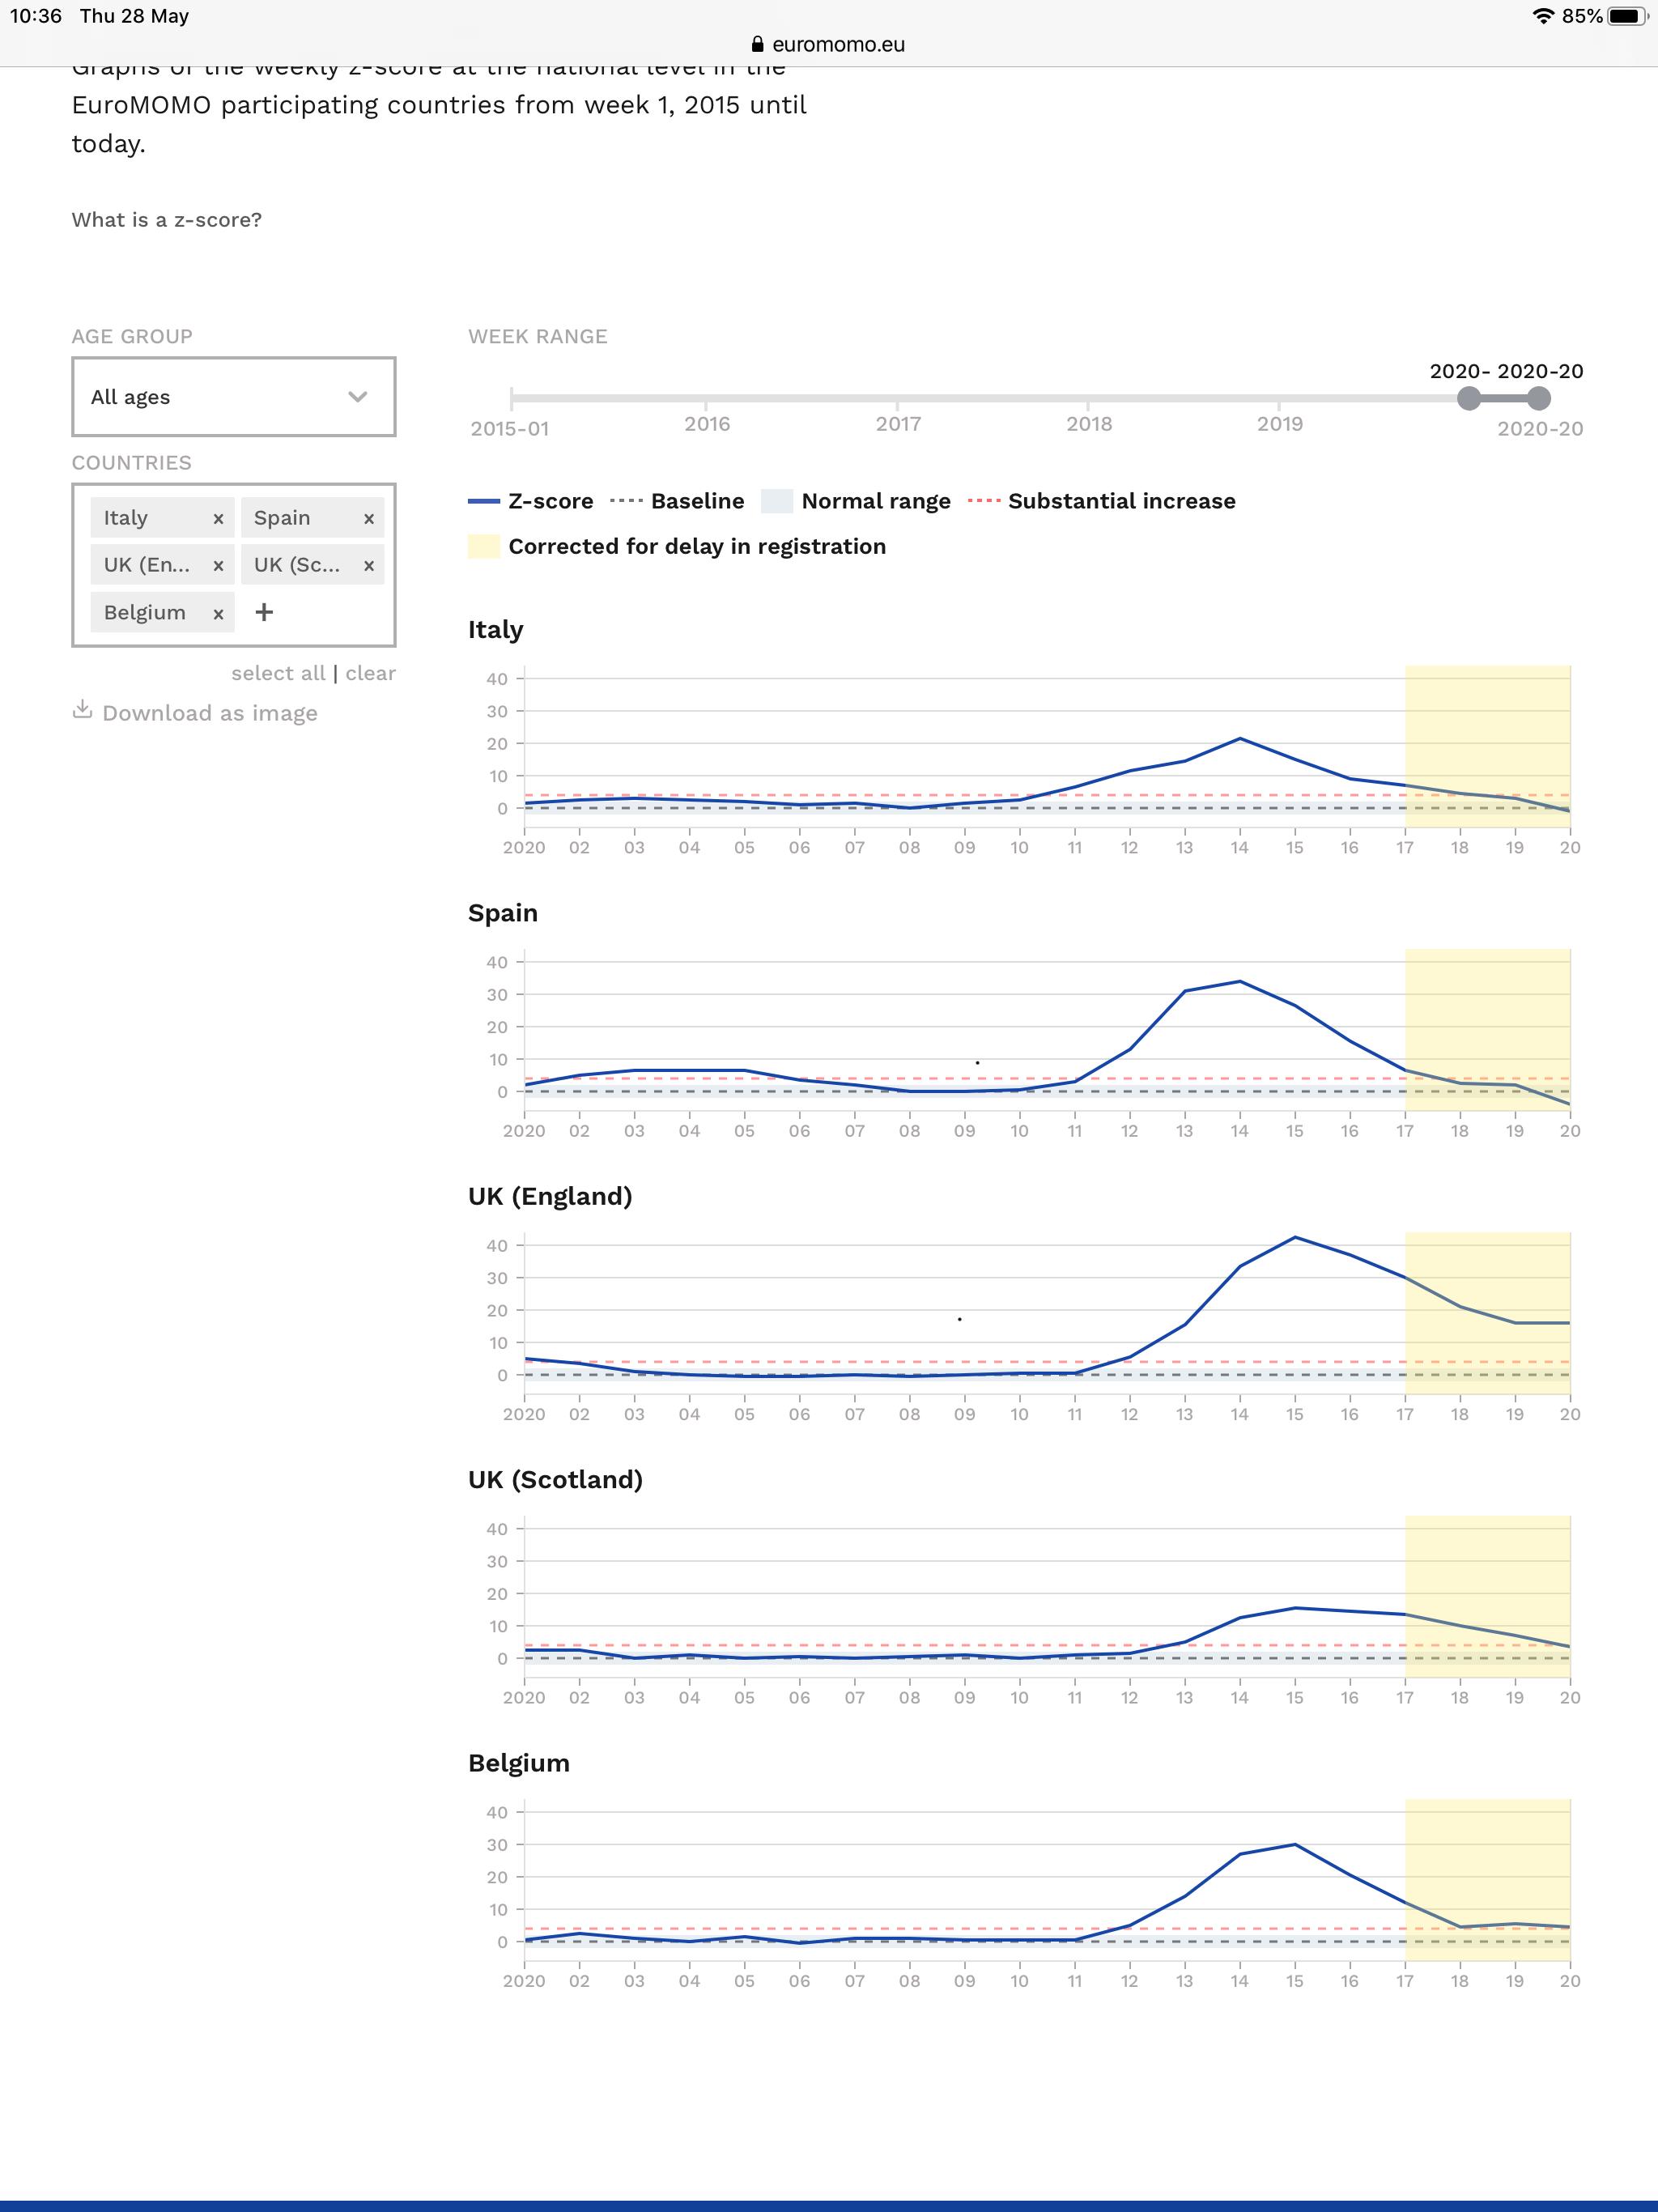Open the What is a z-score? link
The height and width of the screenshot is (2212, 1658).
click(x=167, y=220)
